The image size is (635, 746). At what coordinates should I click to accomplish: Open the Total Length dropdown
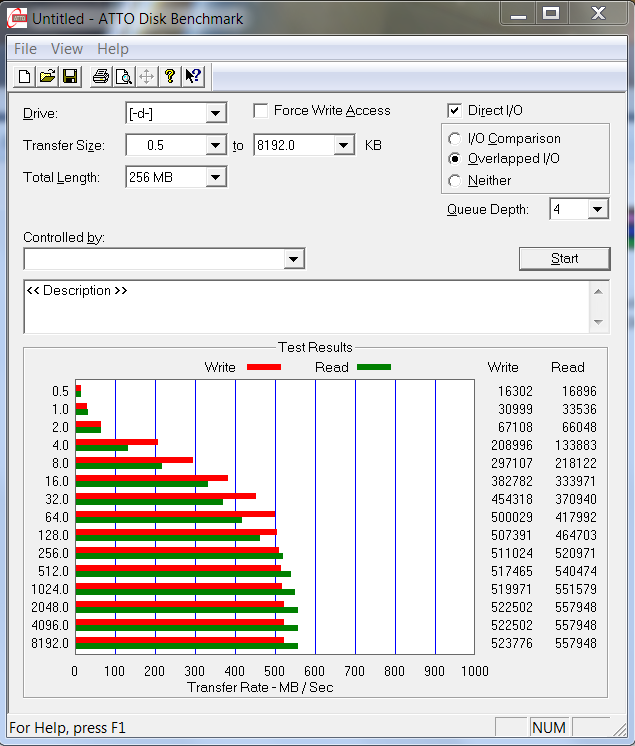[215, 178]
